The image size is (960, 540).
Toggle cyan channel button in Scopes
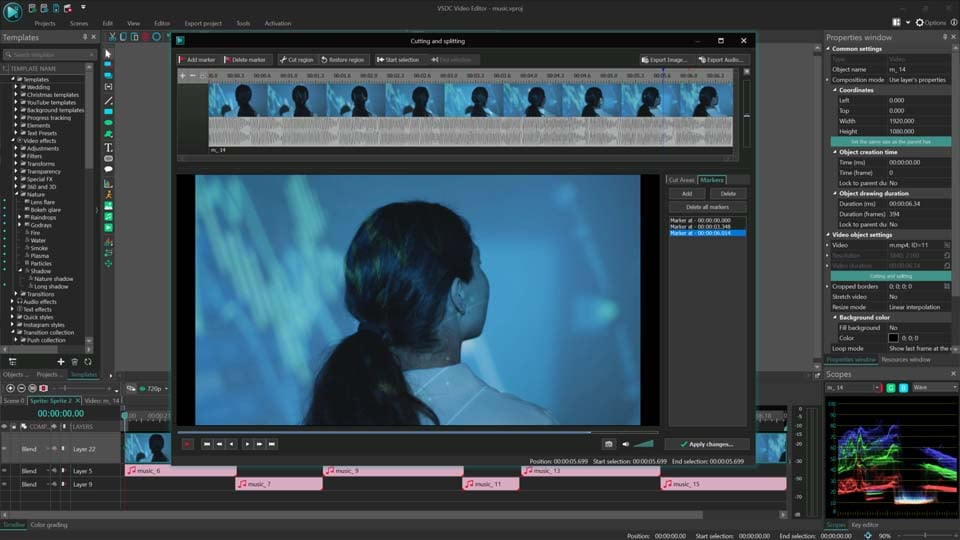pyautogui.click(x=903, y=388)
